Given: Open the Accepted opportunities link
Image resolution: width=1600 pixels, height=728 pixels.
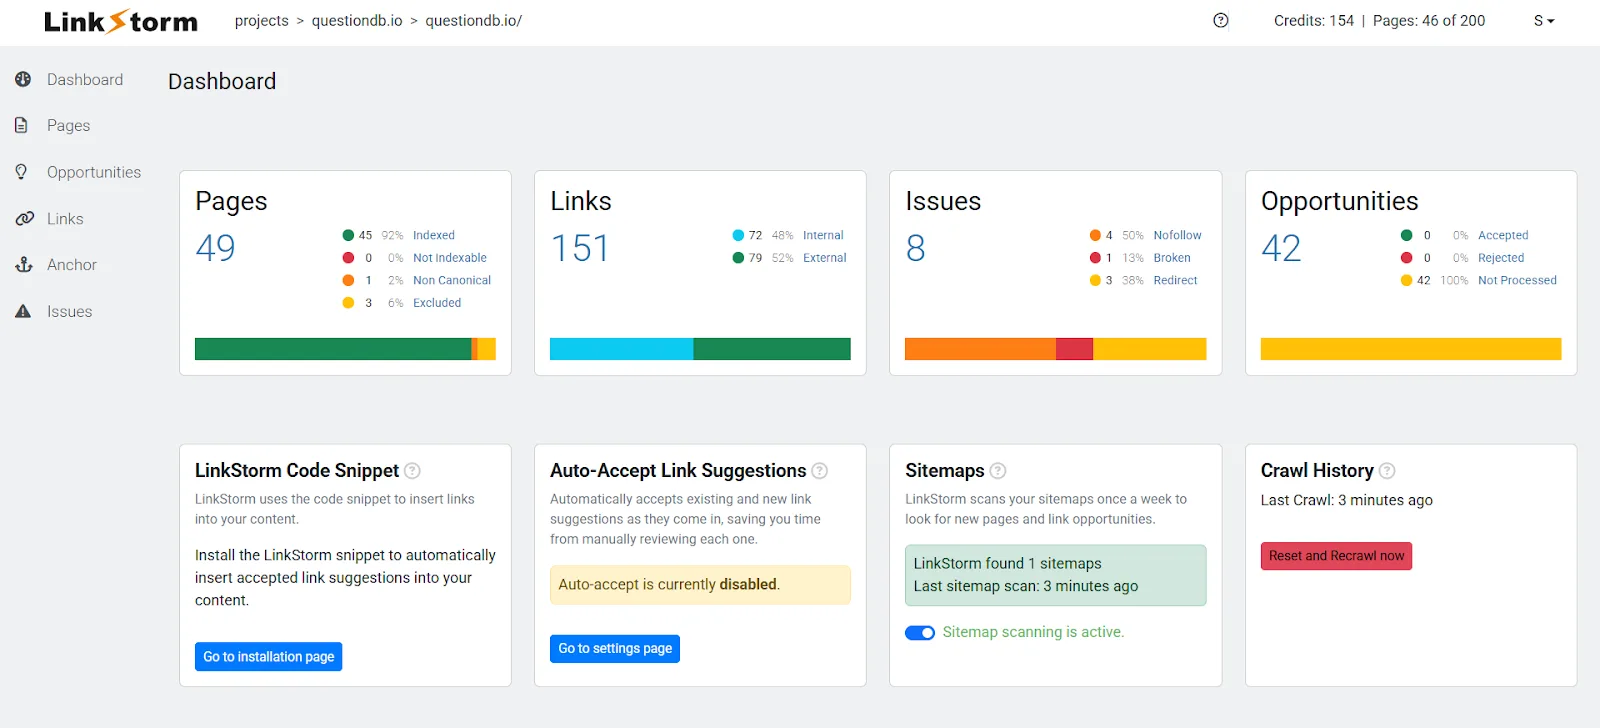Looking at the screenshot, I should tap(1503, 235).
